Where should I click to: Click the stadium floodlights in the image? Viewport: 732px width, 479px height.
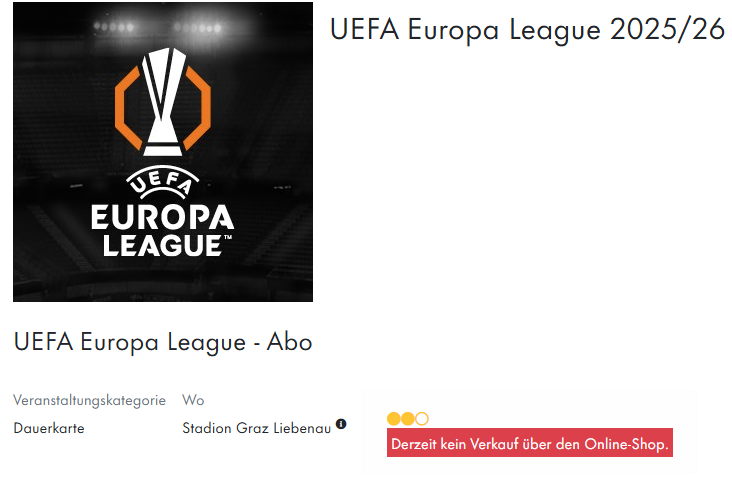pos(159,27)
